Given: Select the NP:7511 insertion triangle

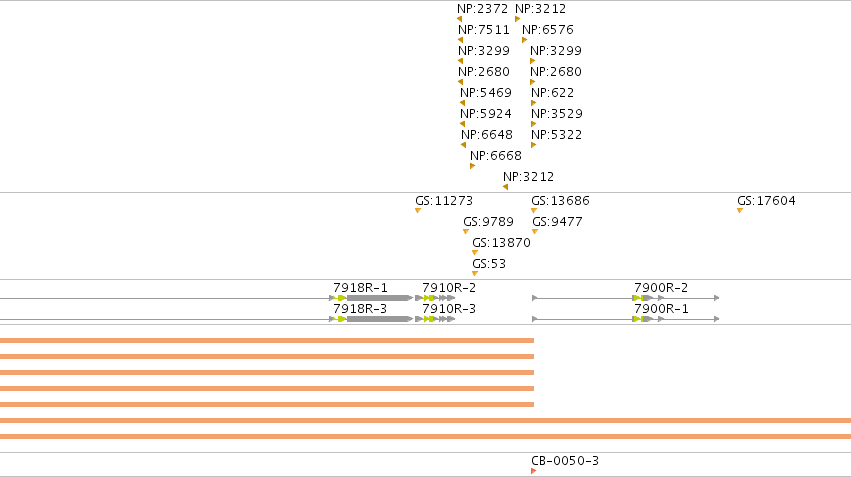Looking at the screenshot, I should tap(461, 40).
